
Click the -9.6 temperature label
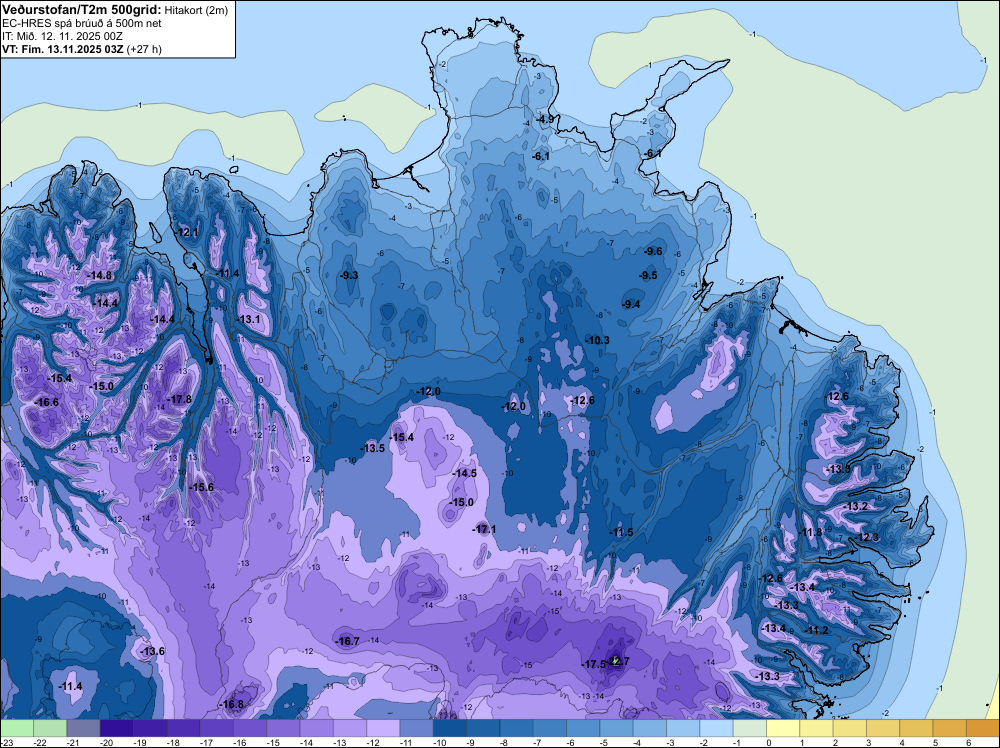point(652,251)
